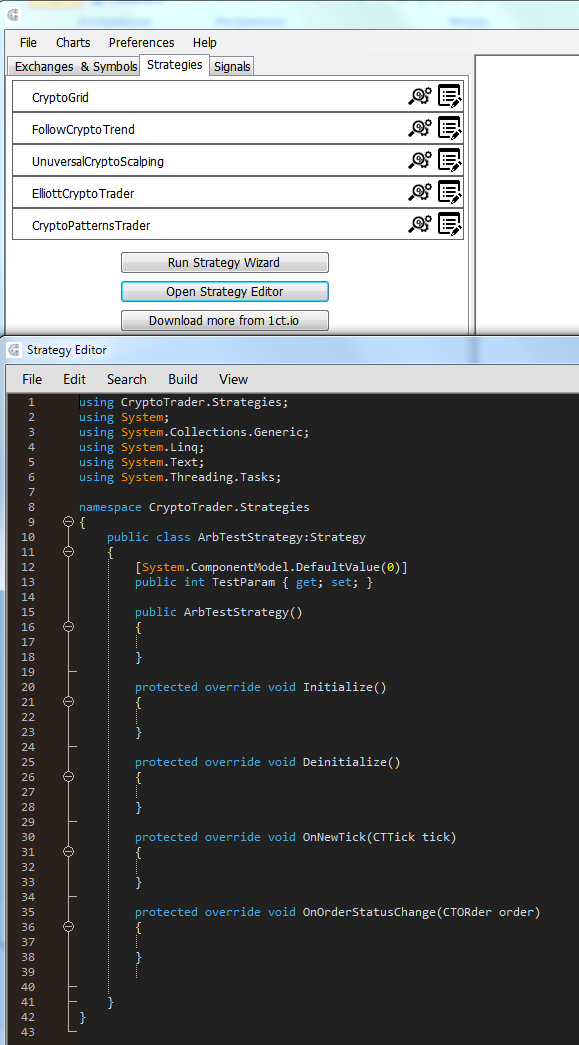This screenshot has width=579, height=1045.
Task: Open the Help menu
Action: (x=205, y=43)
